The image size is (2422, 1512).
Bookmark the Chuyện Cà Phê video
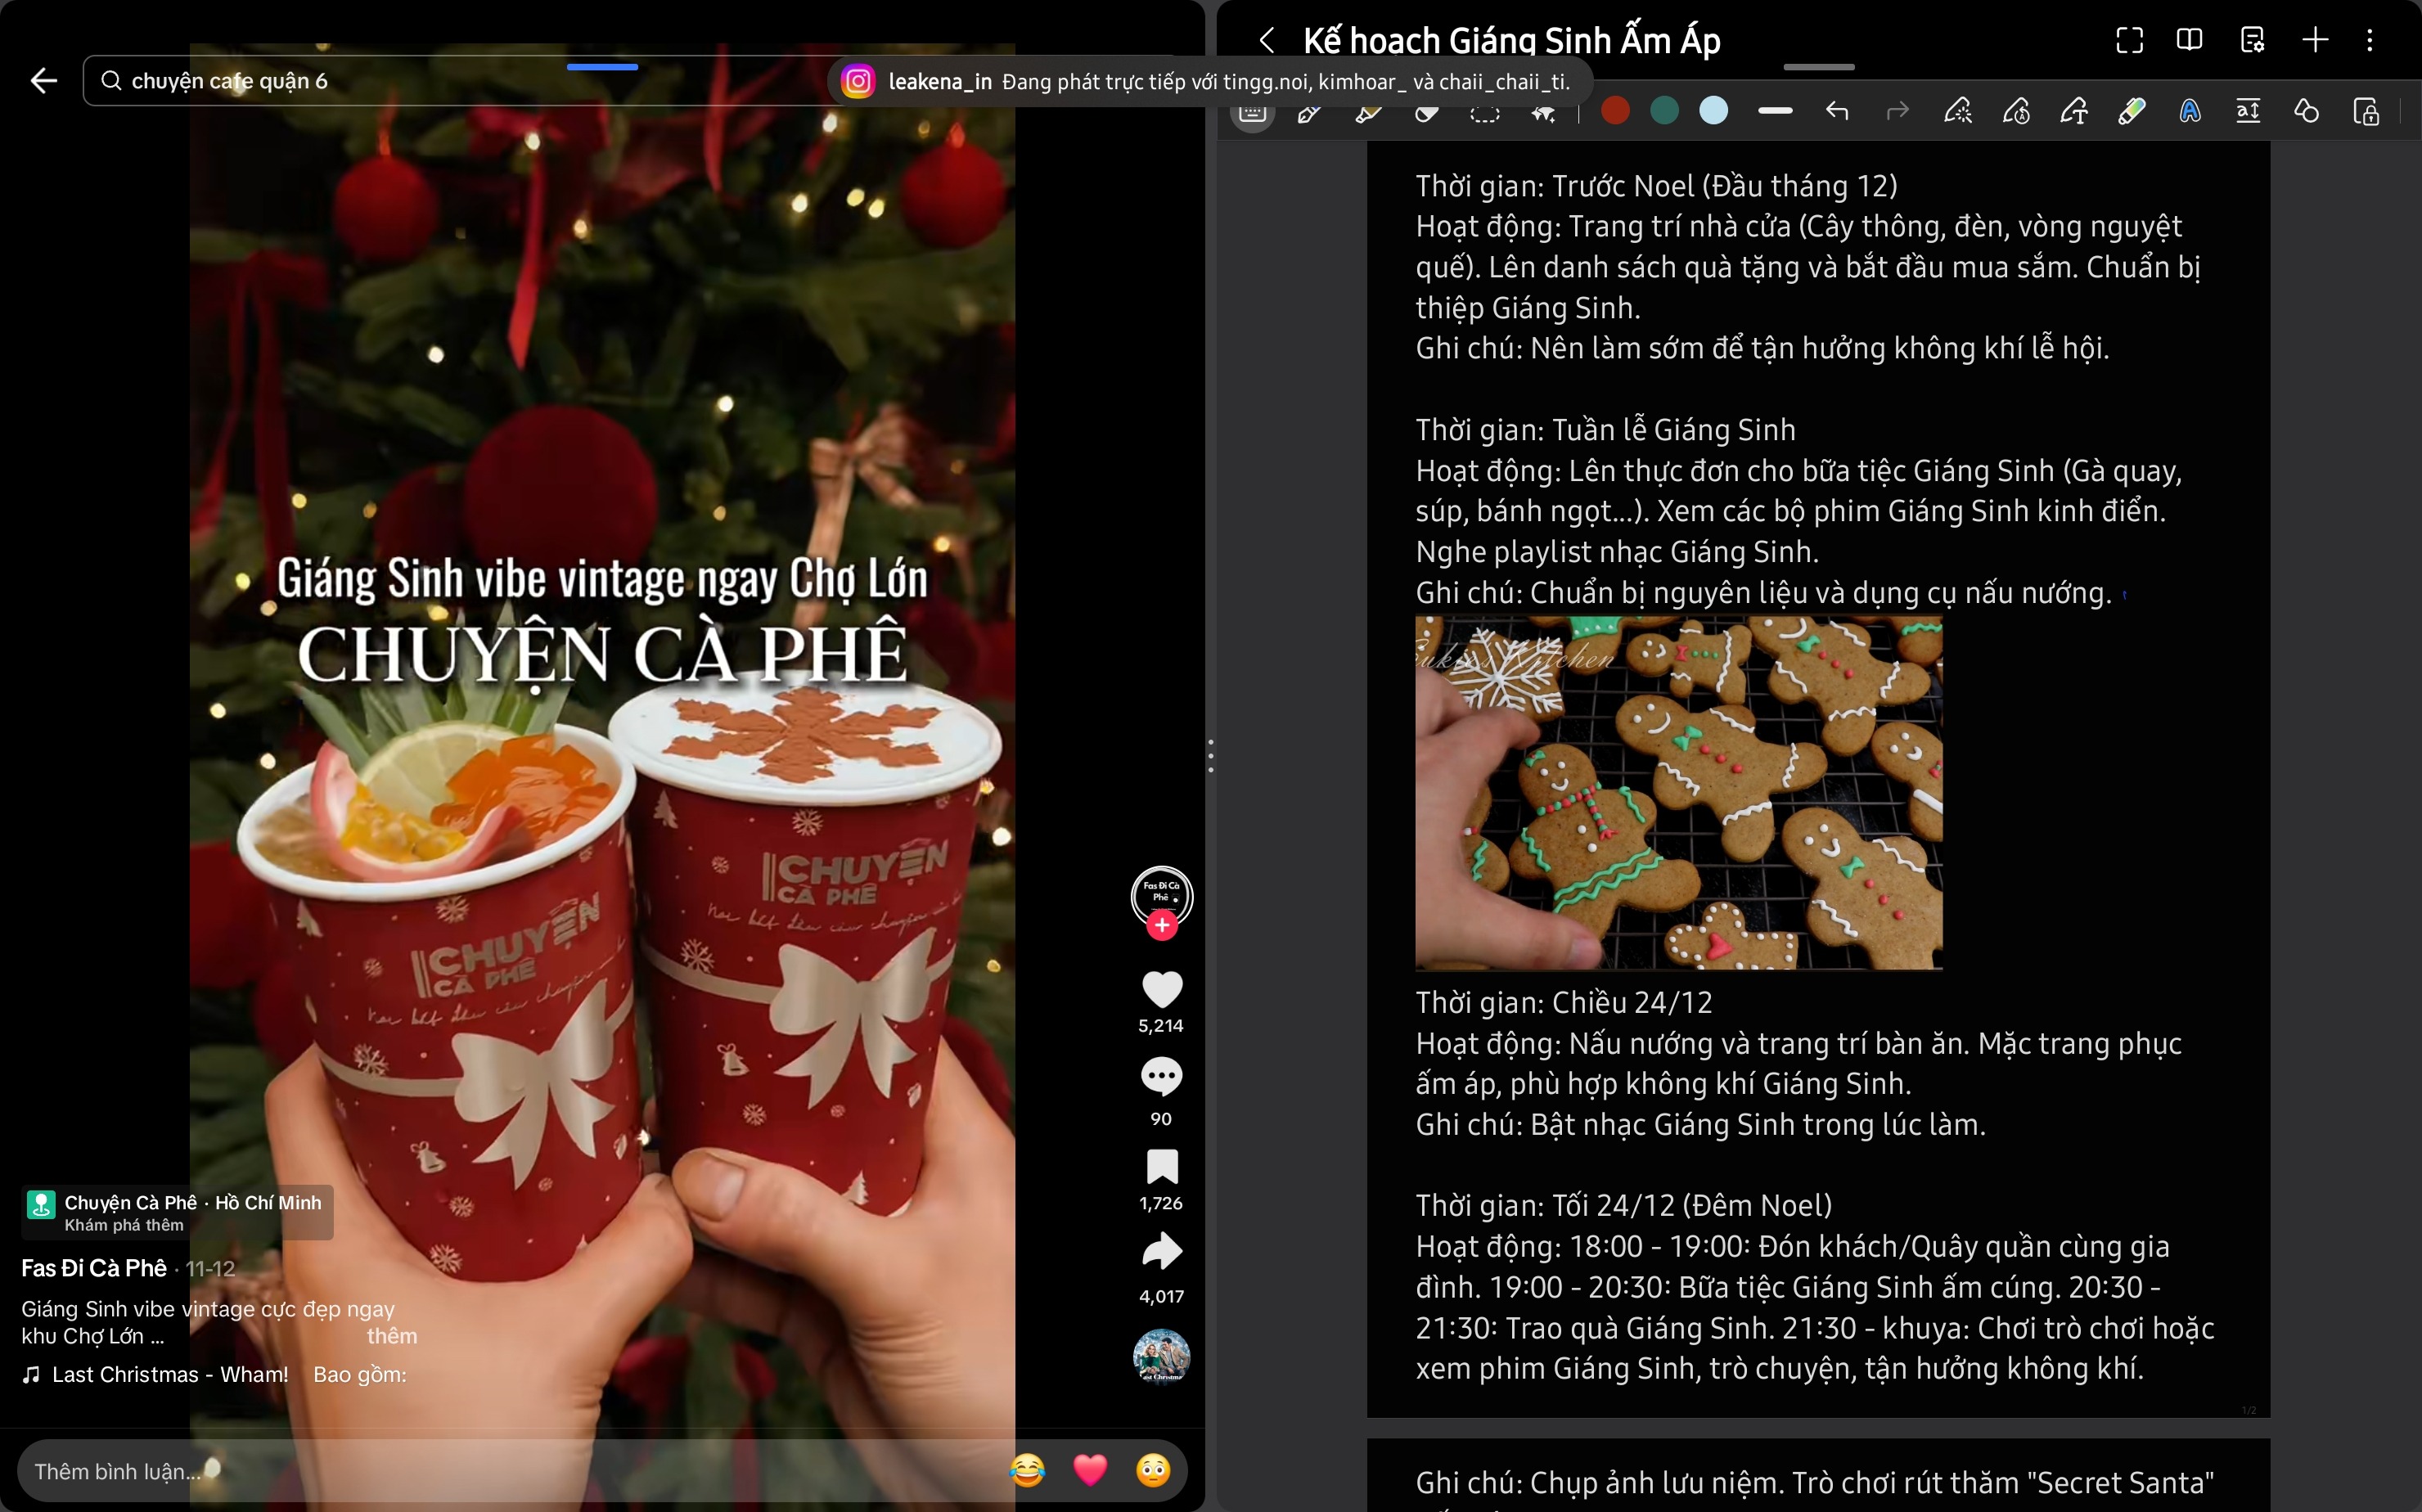point(1161,1167)
